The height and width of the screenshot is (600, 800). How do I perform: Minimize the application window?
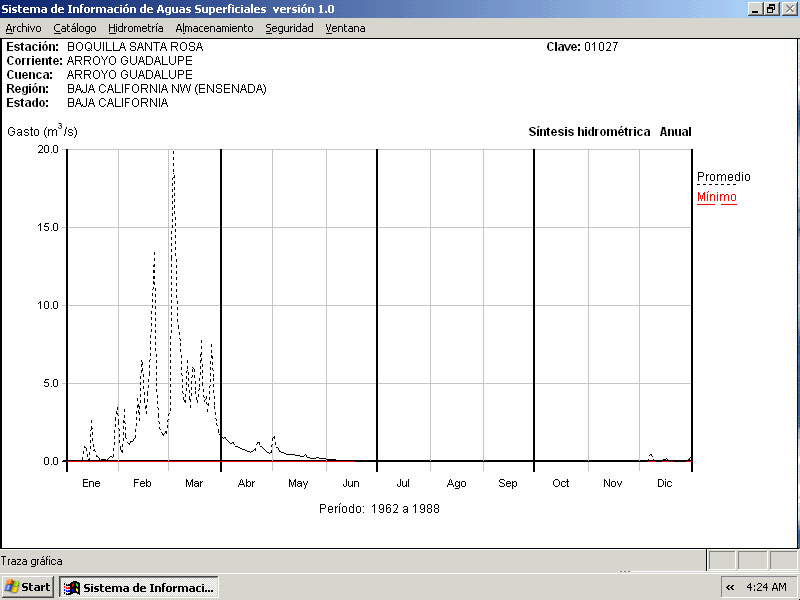[x=755, y=8]
